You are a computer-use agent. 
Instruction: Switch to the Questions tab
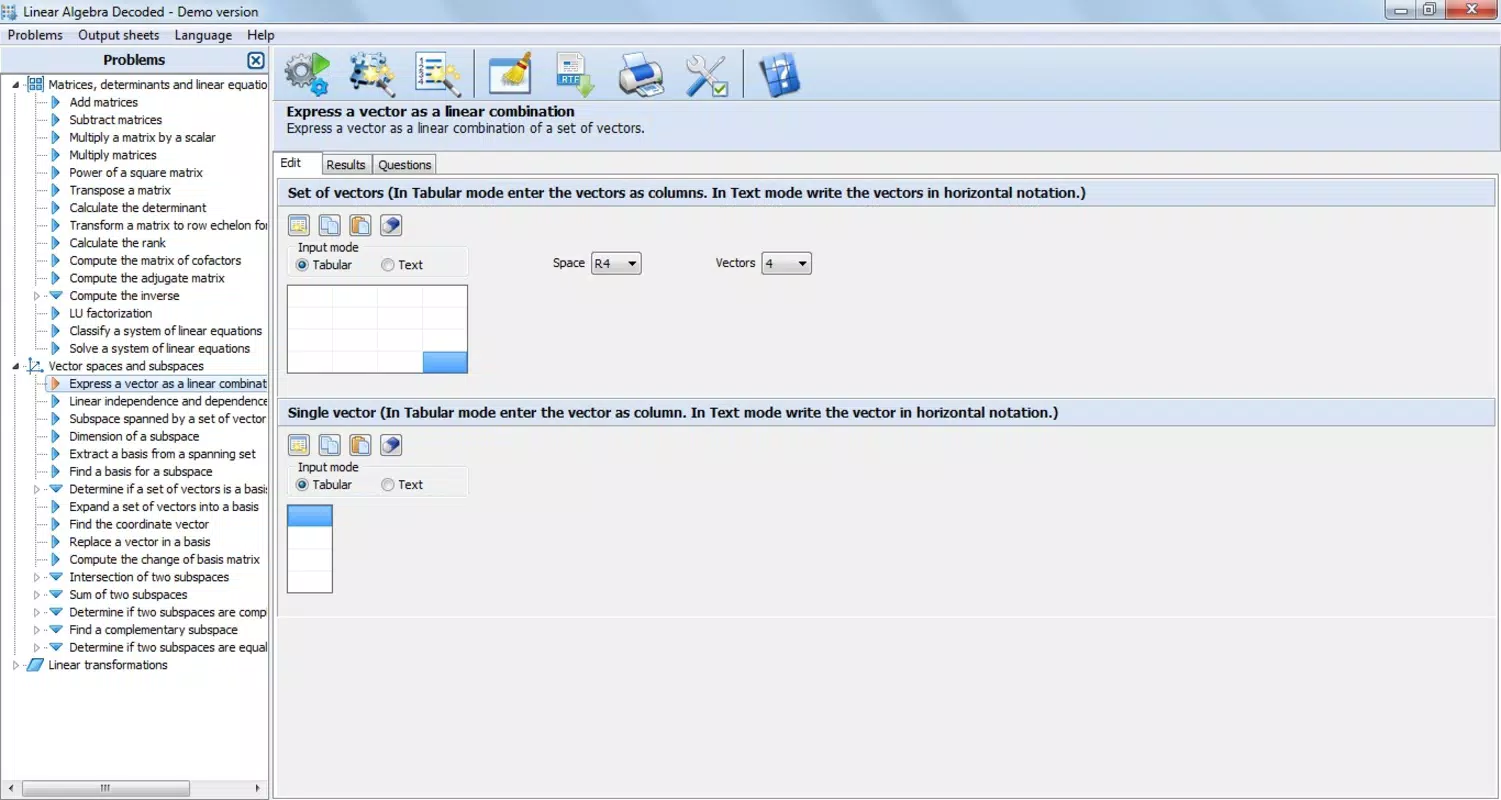click(405, 165)
